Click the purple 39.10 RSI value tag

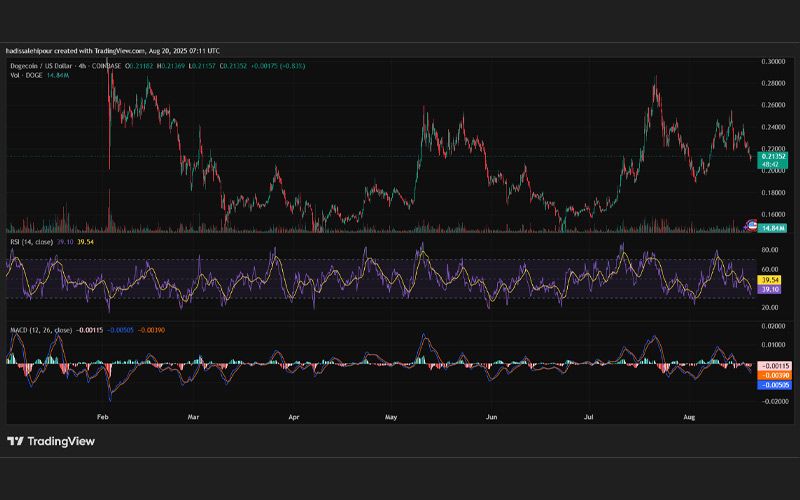click(769, 289)
